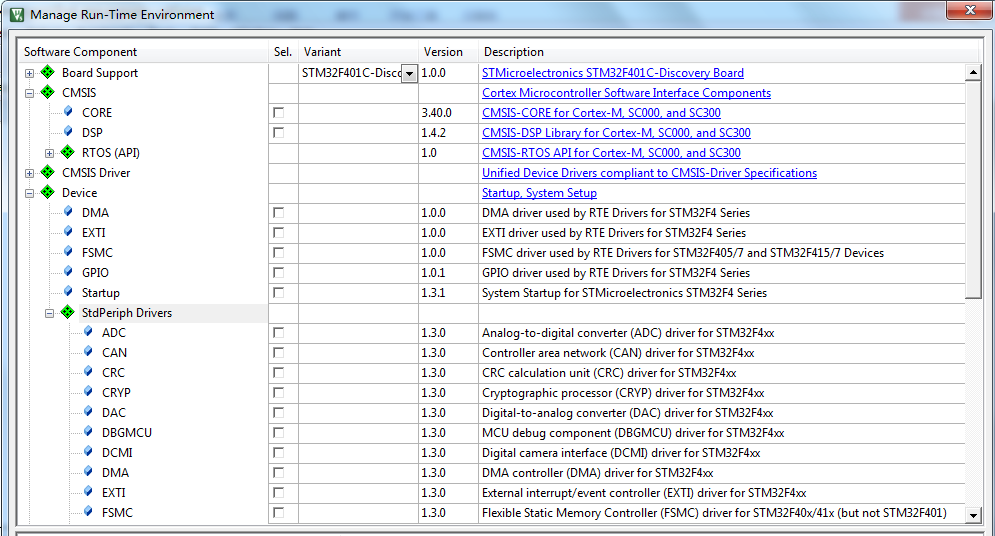Close the Manage Run-Time Environment window
This screenshot has height=536, width=995.
click(x=970, y=10)
